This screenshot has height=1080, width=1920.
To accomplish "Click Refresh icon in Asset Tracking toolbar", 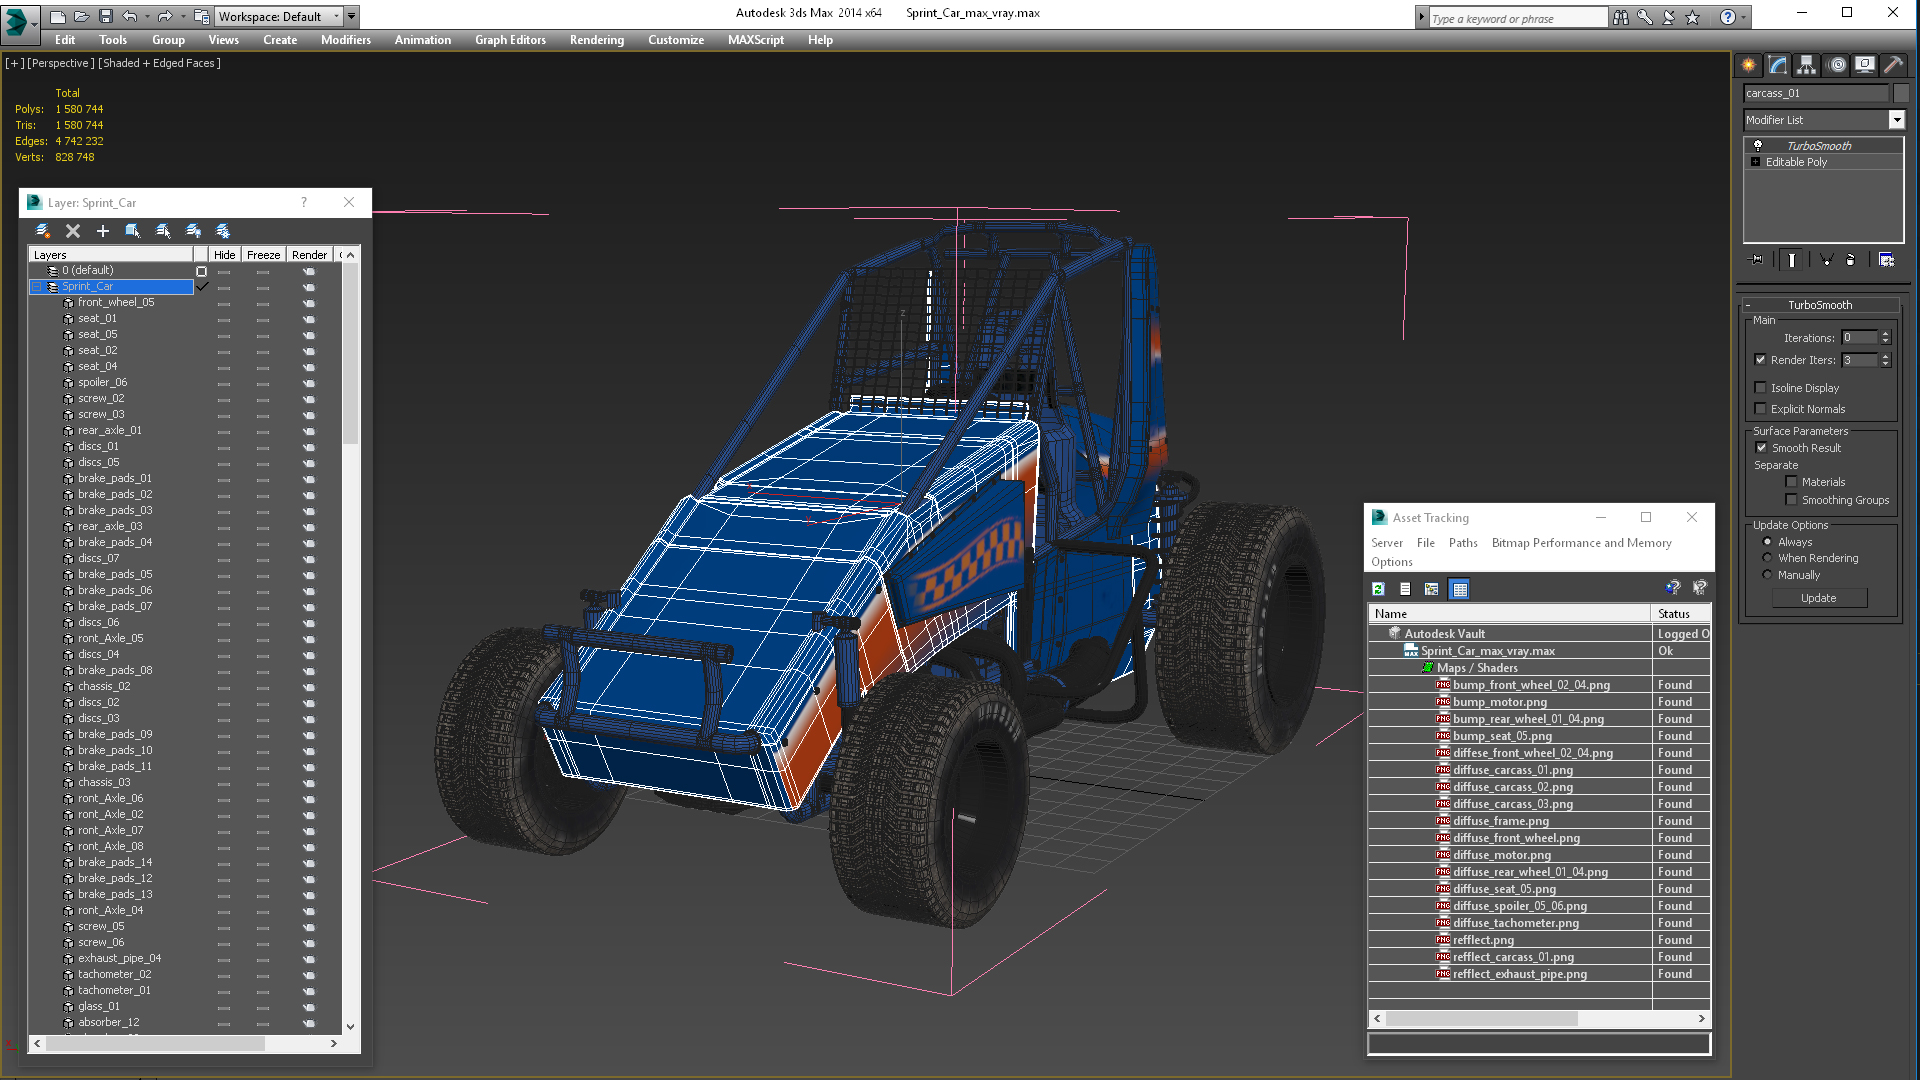I will coord(1378,589).
